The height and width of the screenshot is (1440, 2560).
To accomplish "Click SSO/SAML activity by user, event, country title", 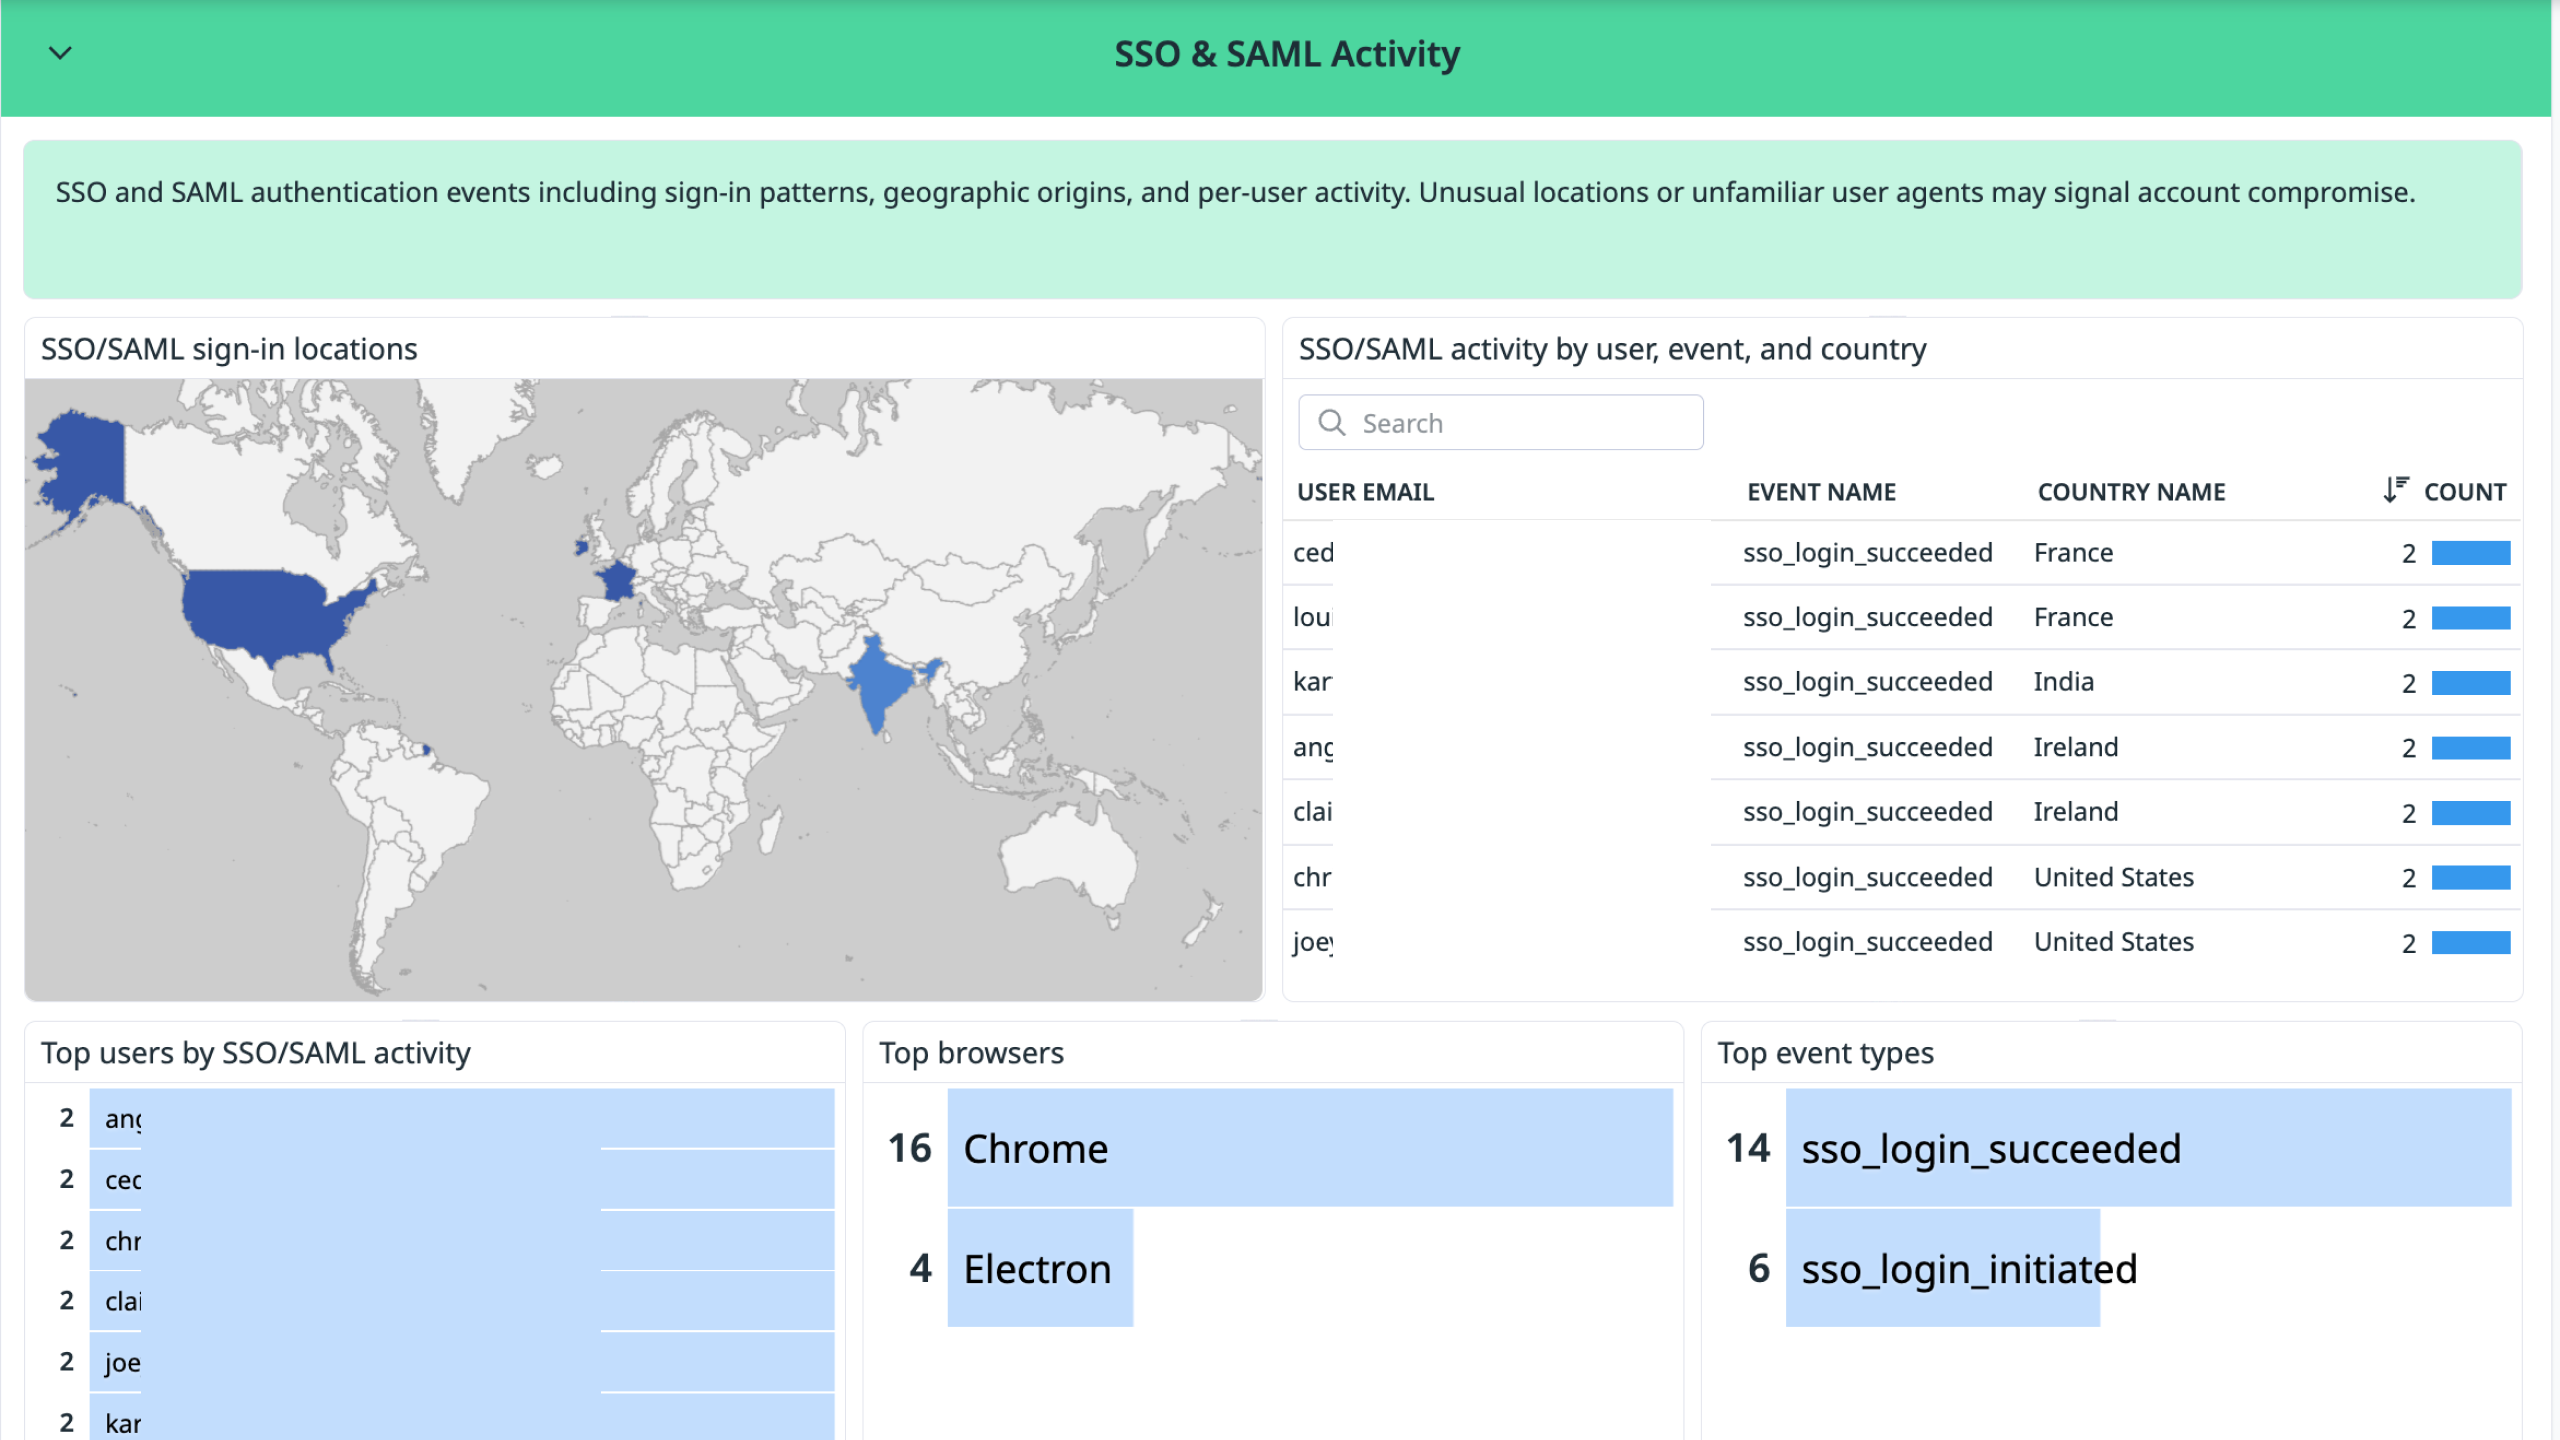I will coord(1612,349).
